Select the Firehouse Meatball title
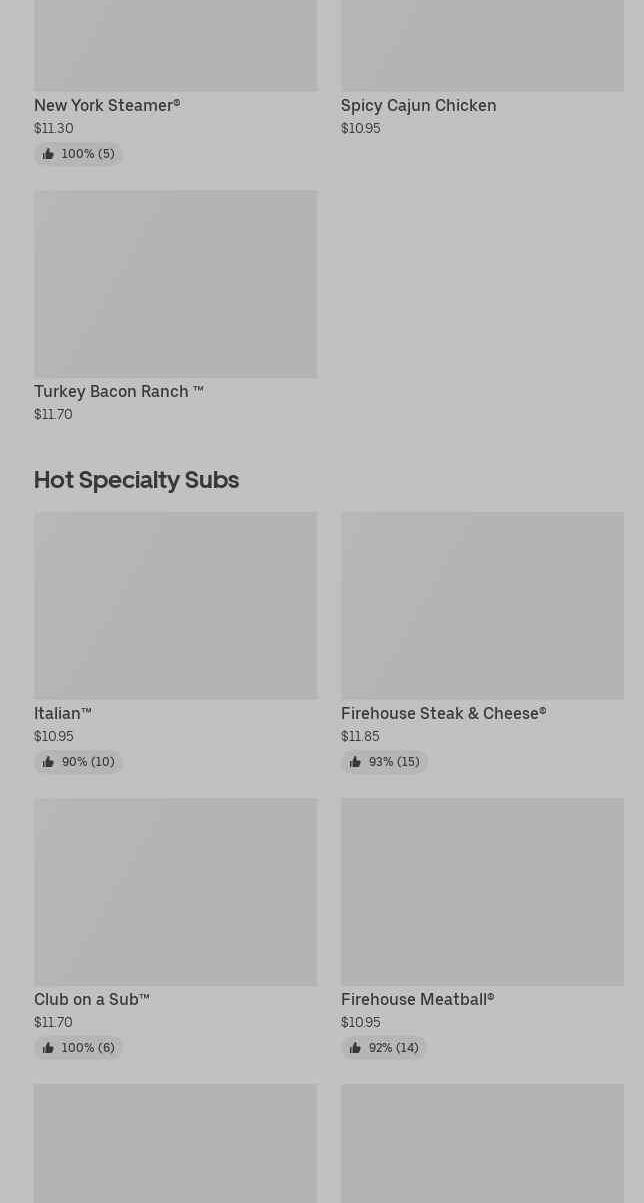The image size is (644, 1203). (x=417, y=999)
